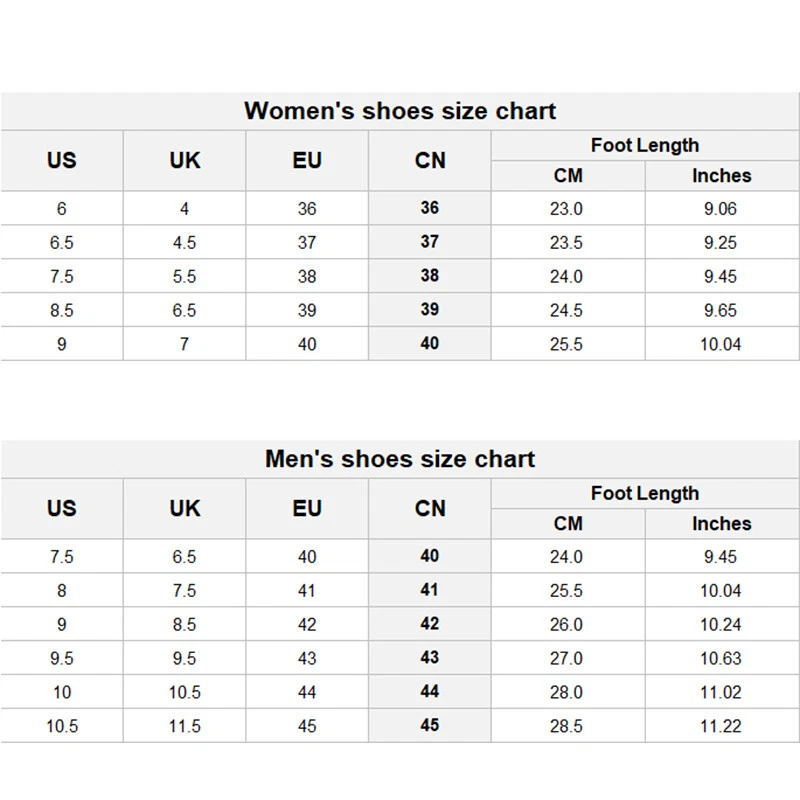Select the Inches subheader in men's chart
Image resolution: width=800 pixels, height=800 pixels.
pos(722,523)
